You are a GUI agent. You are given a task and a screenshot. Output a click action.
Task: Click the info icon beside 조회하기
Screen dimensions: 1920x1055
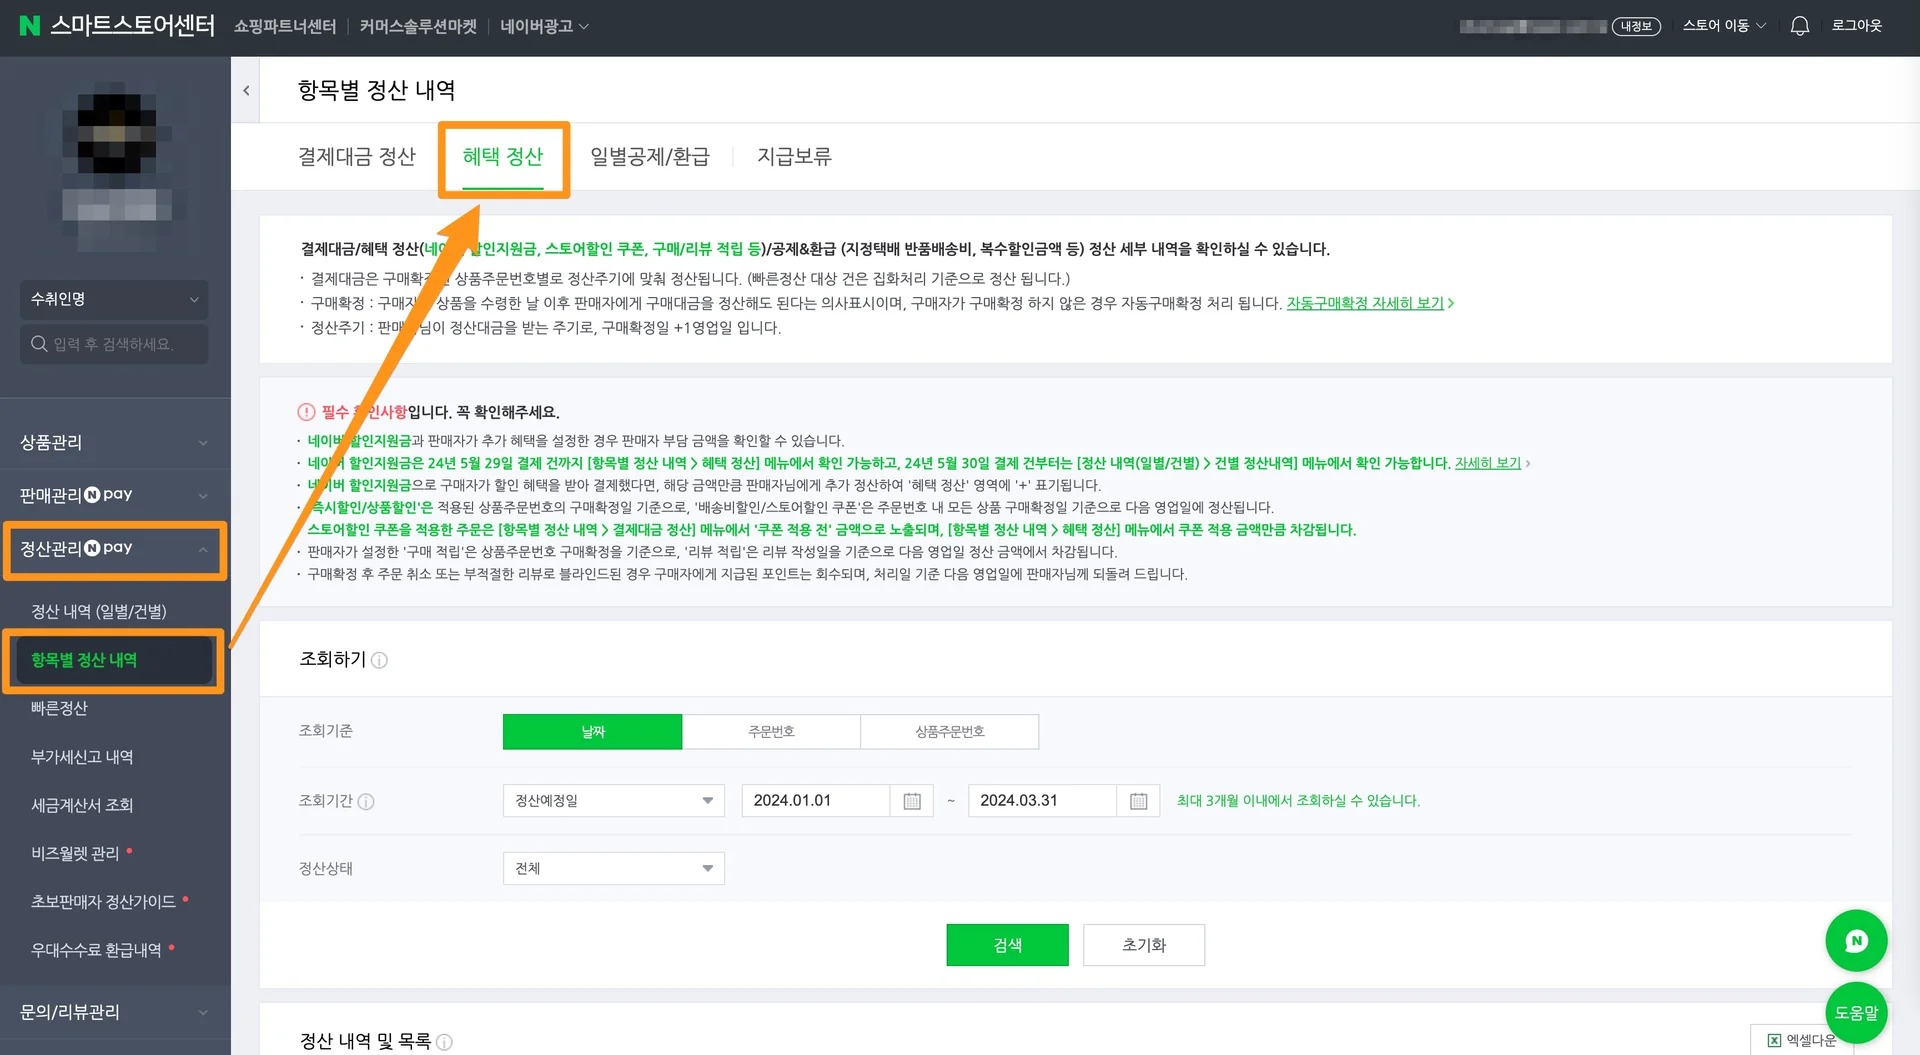pyautogui.click(x=379, y=660)
